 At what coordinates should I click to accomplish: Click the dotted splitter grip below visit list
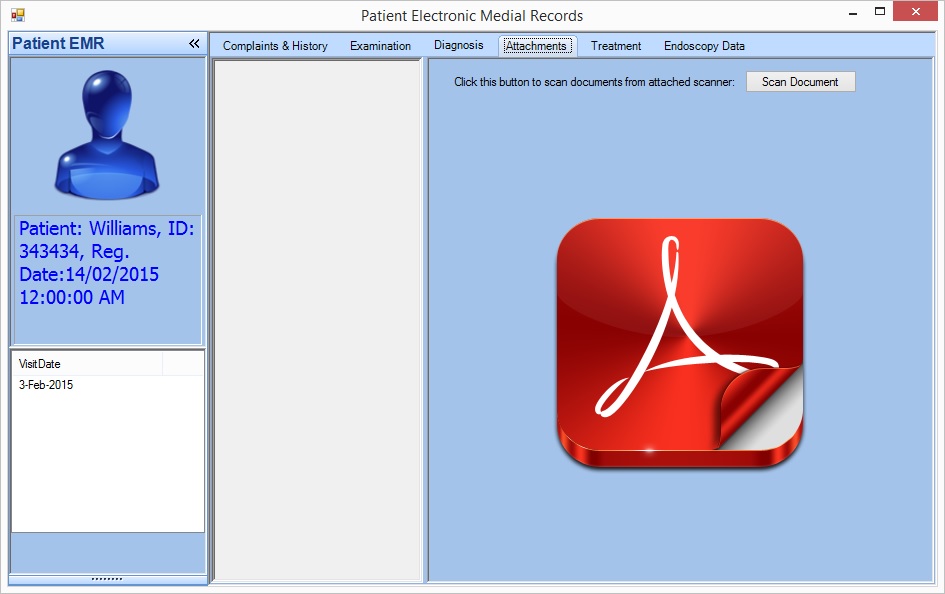point(107,578)
